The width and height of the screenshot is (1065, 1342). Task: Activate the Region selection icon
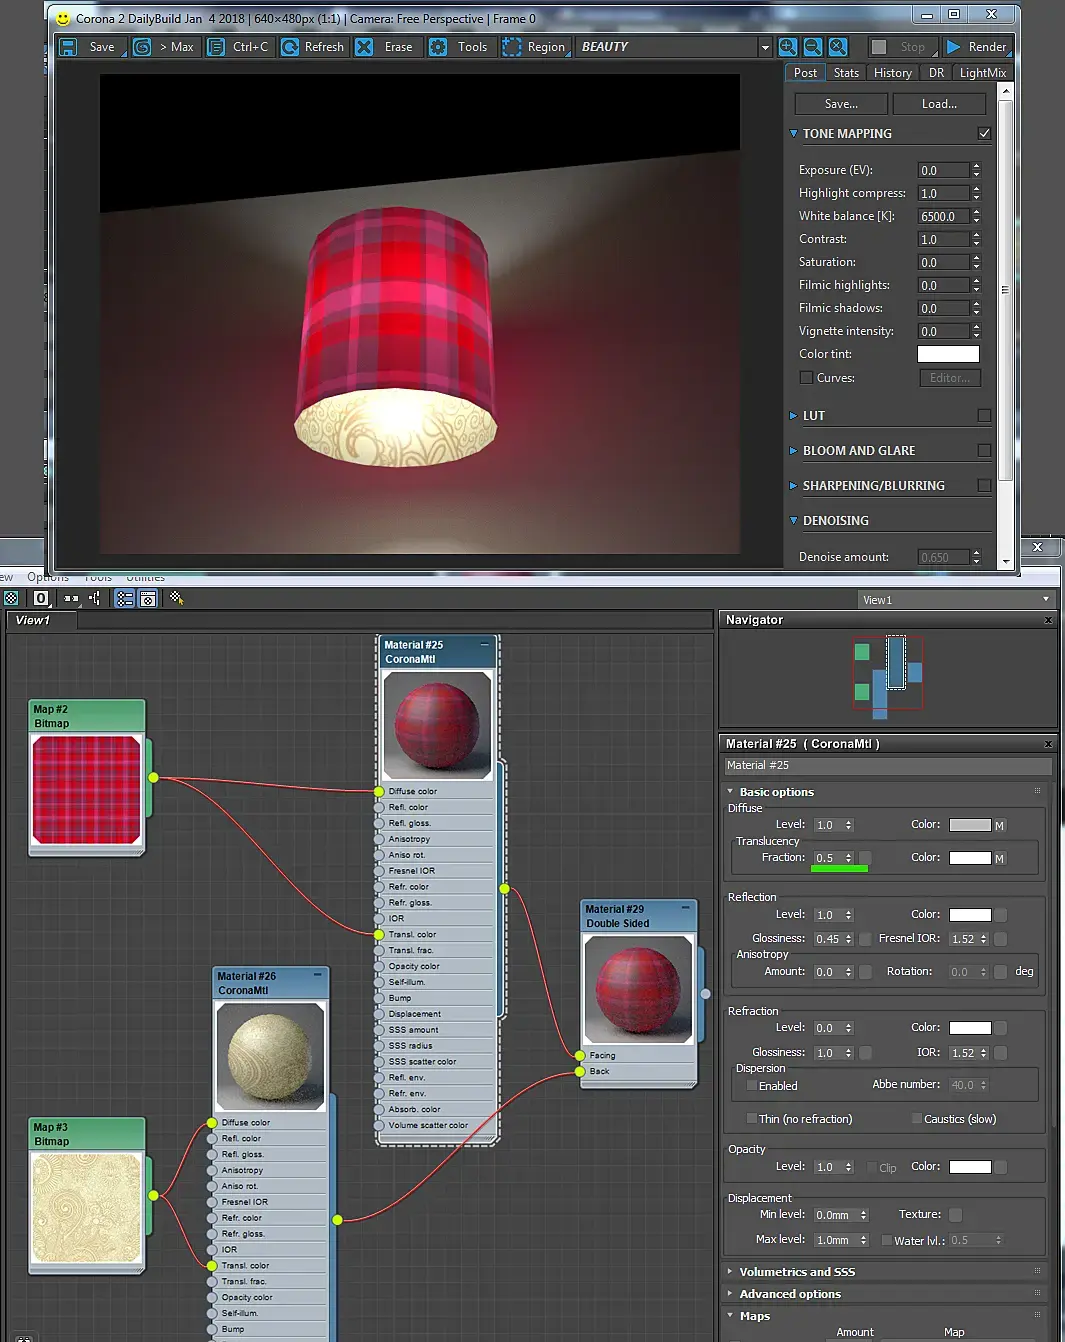point(512,47)
